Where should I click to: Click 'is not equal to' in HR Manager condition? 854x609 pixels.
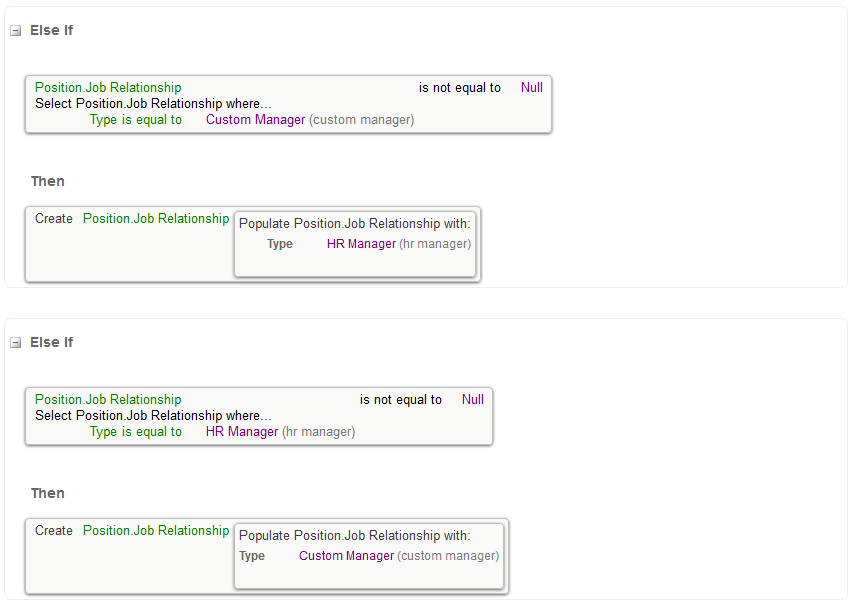[400, 400]
